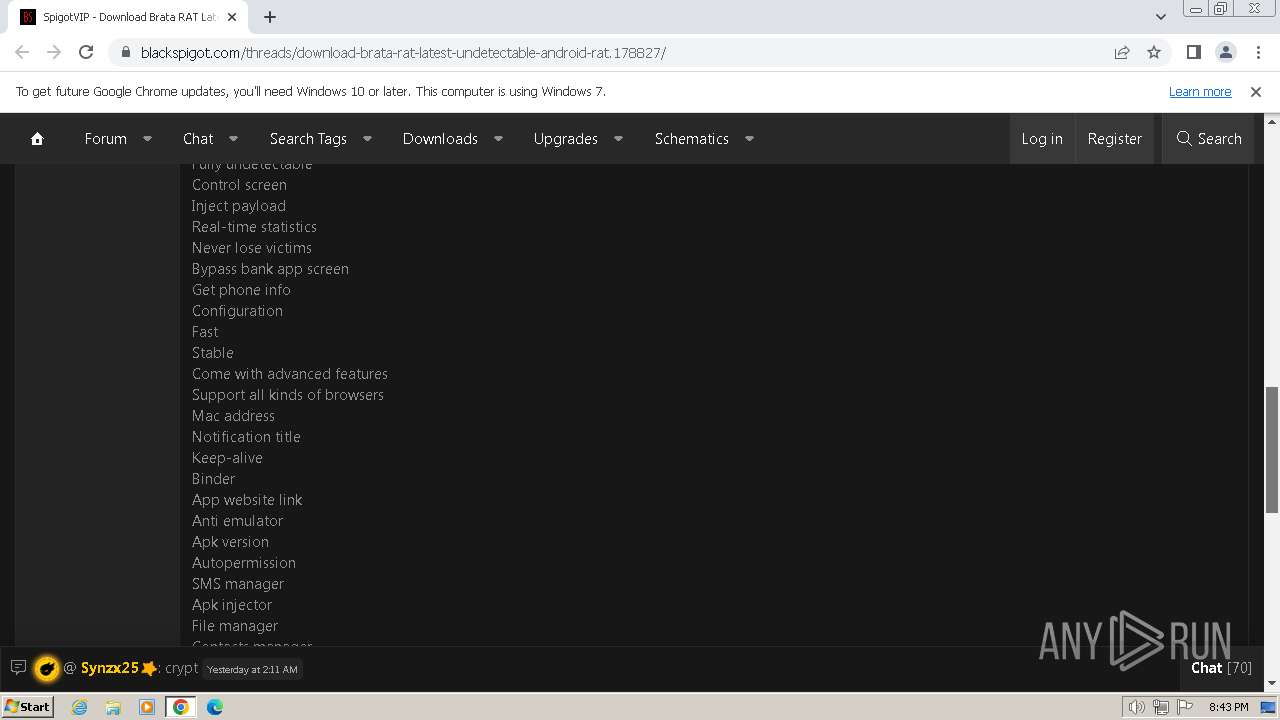Image resolution: width=1280 pixels, height=720 pixels.
Task: Click the chat bubble icon in chat bar
Action: pyautogui.click(x=18, y=667)
